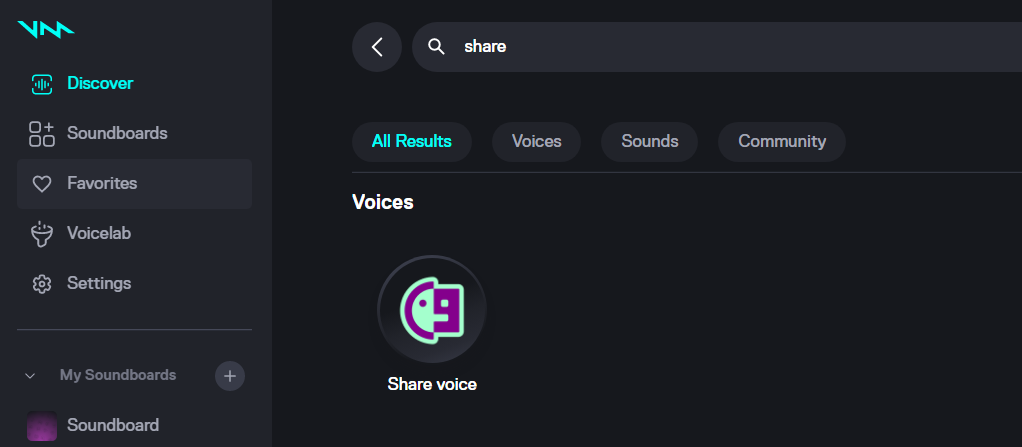Click the My Soundboards section heading

click(x=118, y=375)
